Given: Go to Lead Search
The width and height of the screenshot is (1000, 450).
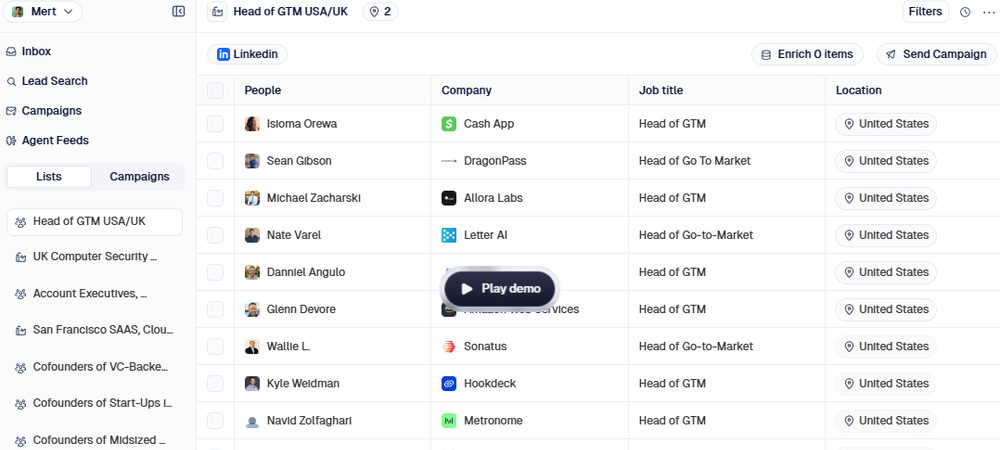Looking at the screenshot, I should coord(47,81).
